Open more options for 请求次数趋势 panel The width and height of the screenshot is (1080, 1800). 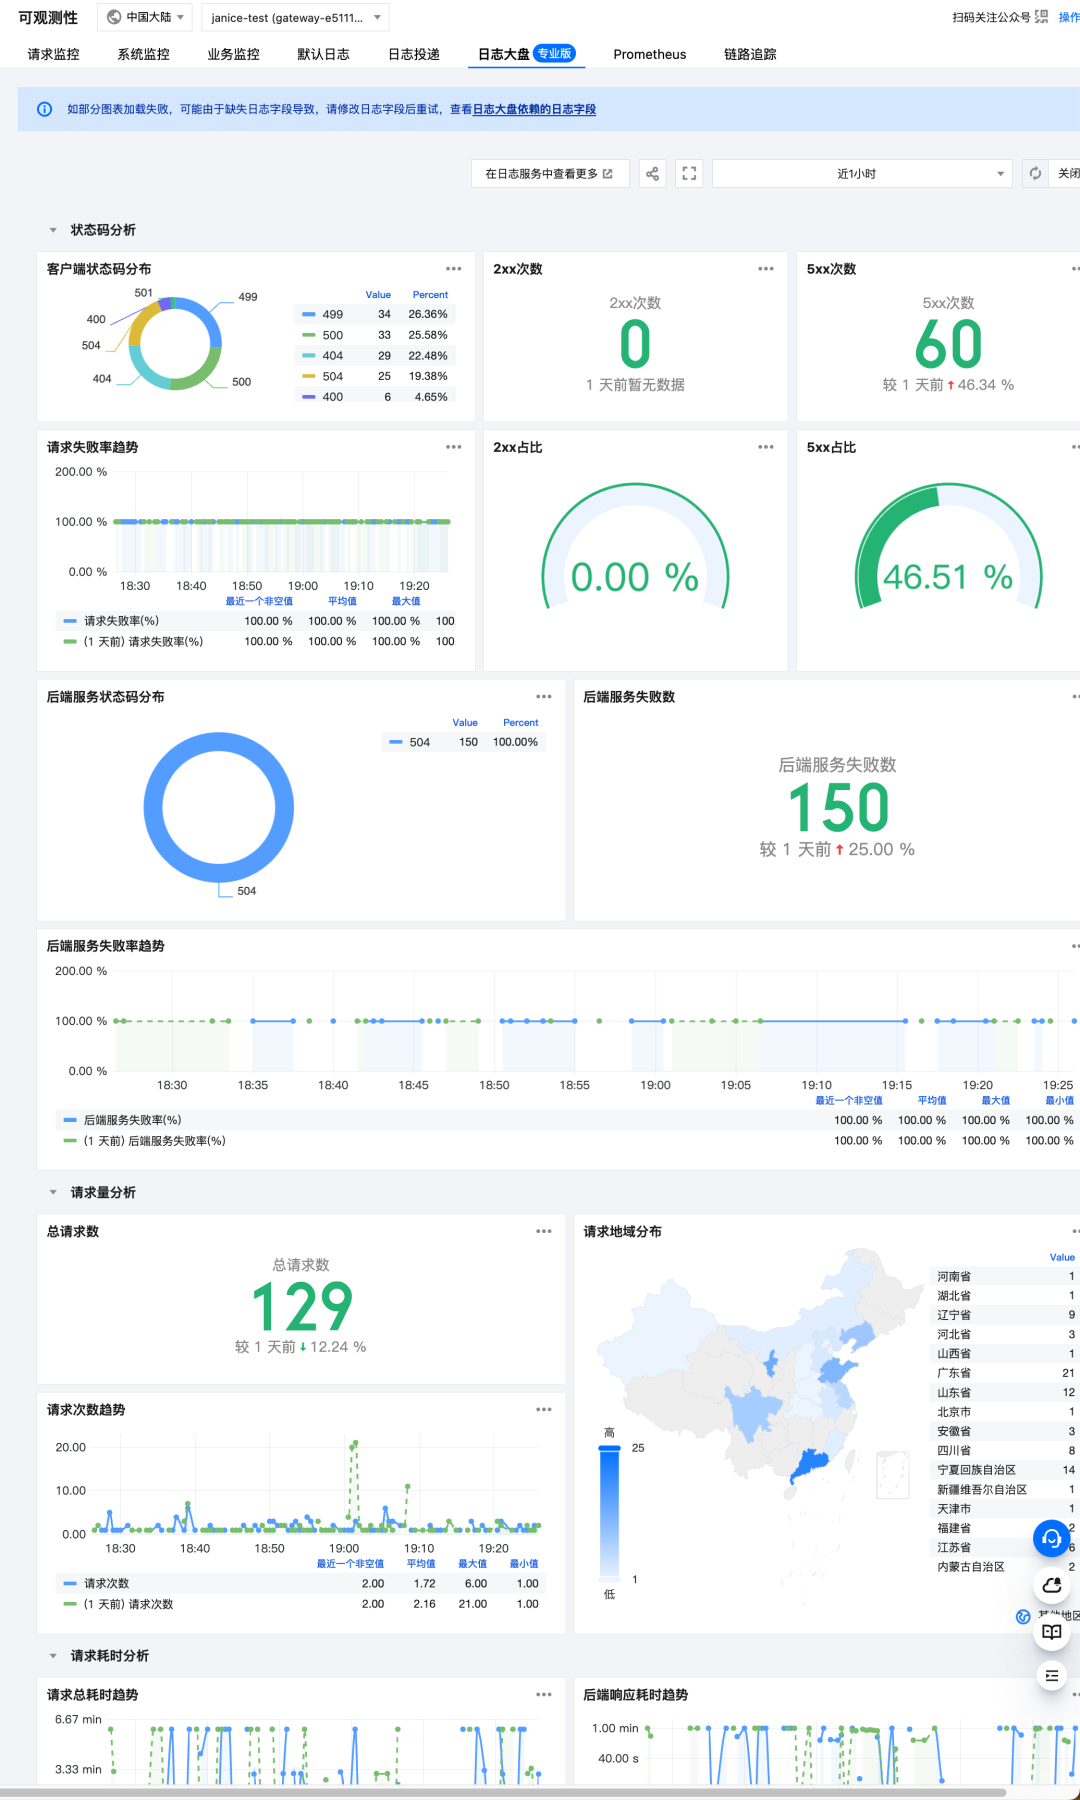click(544, 1409)
